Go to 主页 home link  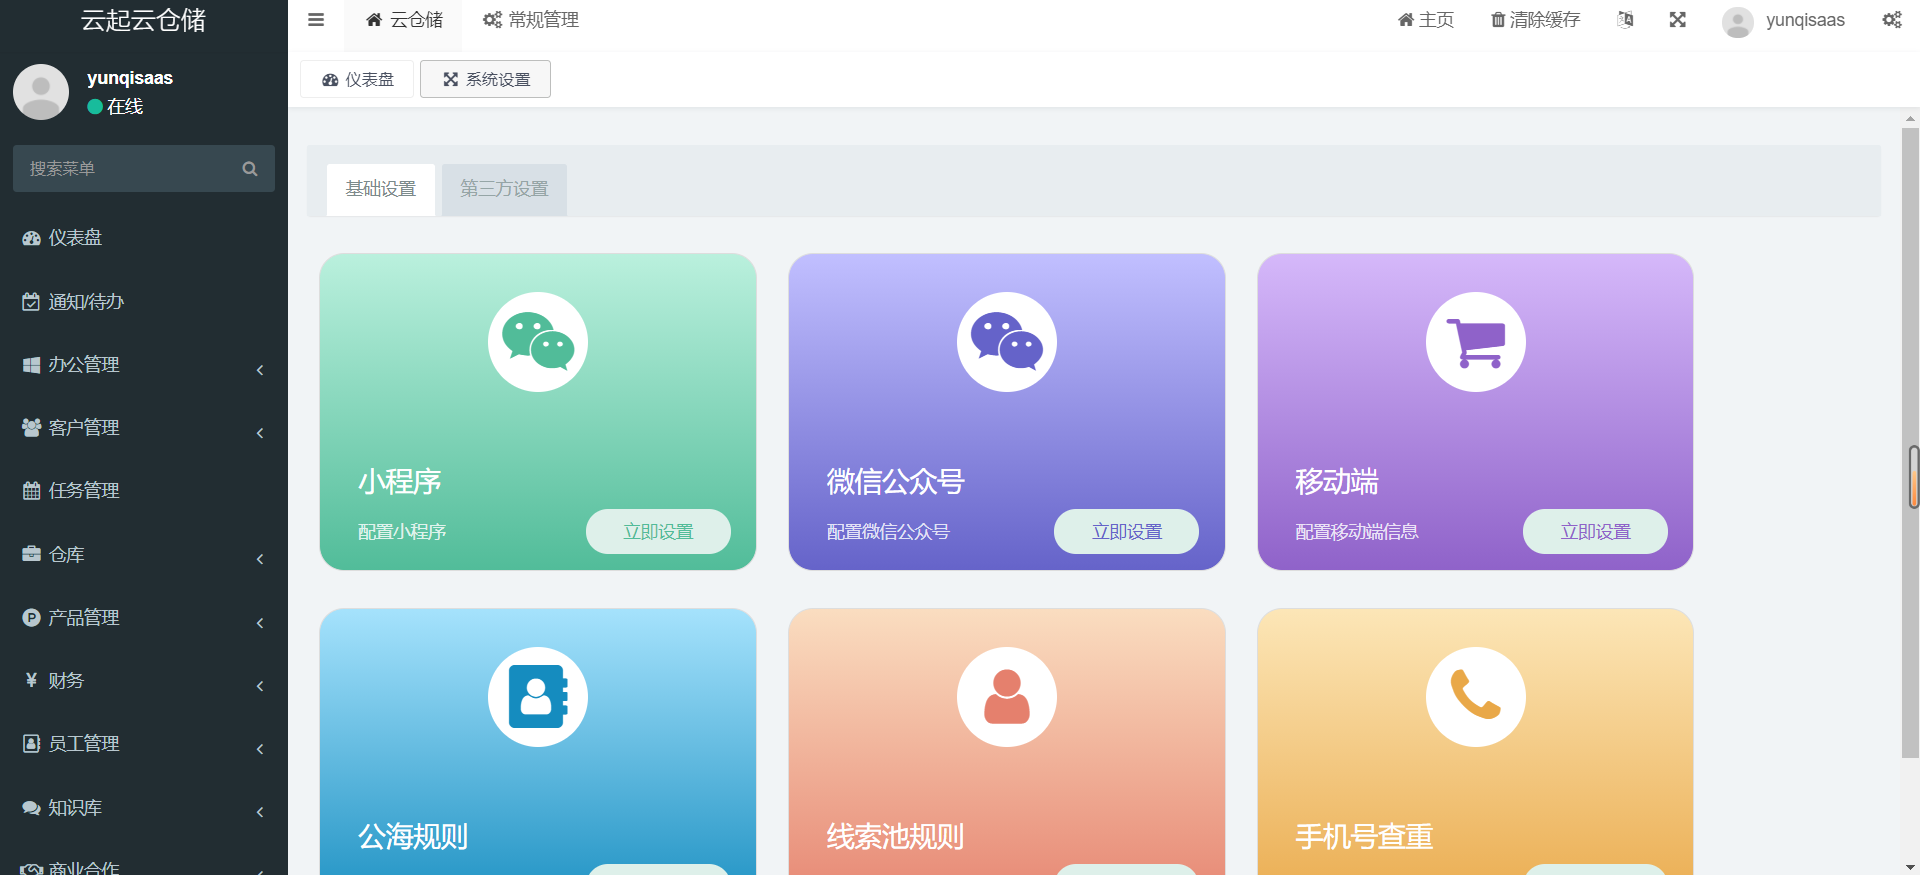(x=1425, y=20)
